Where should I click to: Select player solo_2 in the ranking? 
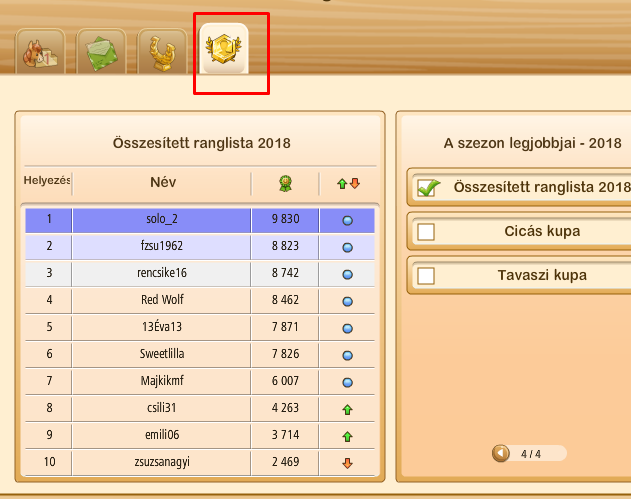click(162, 219)
